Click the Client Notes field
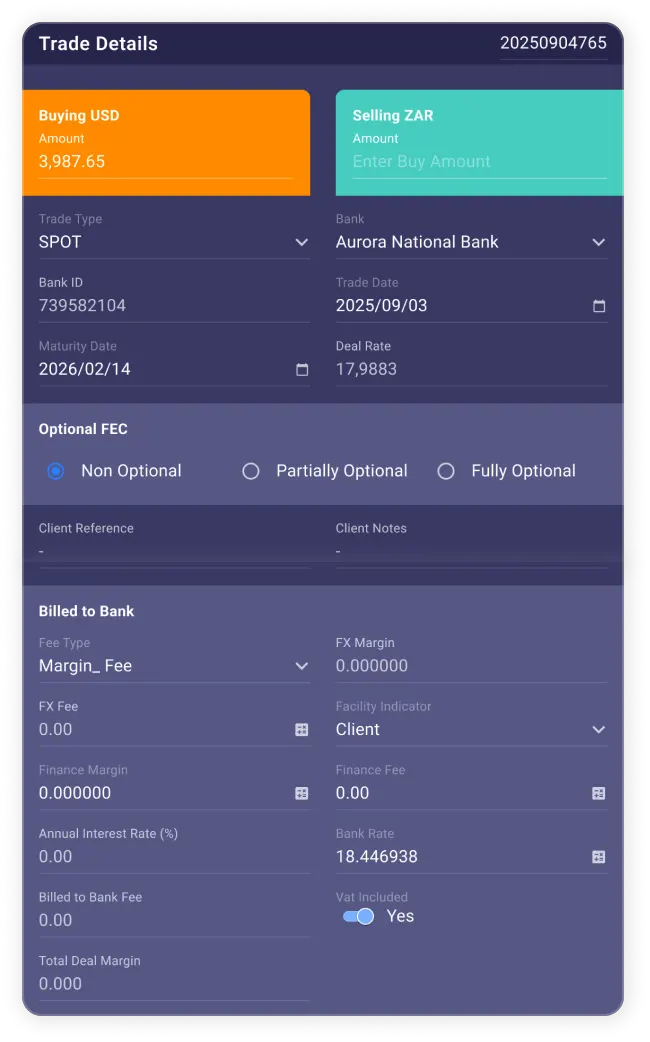This screenshot has width=650, height=1042. click(x=470, y=551)
